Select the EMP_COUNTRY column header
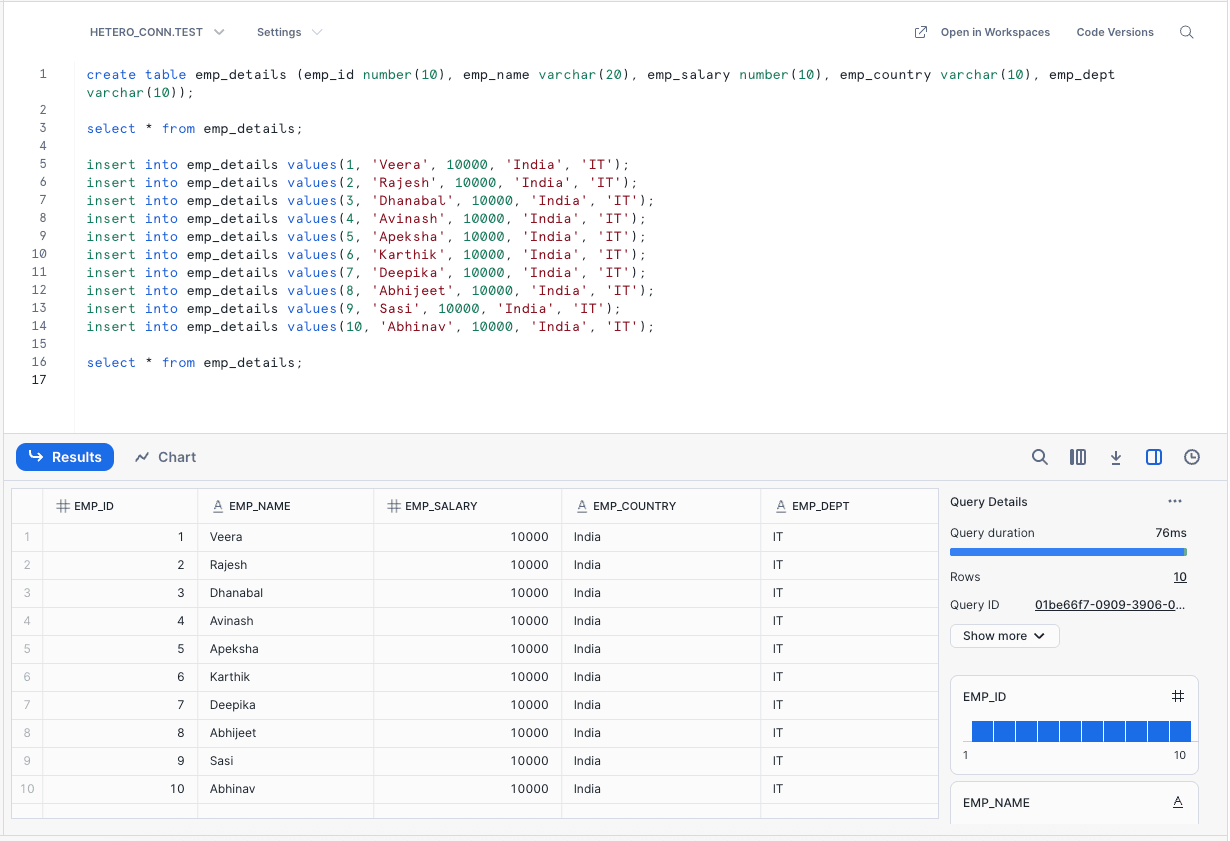Image resolution: width=1230 pixels, height=841 pixels. point(661,506)
